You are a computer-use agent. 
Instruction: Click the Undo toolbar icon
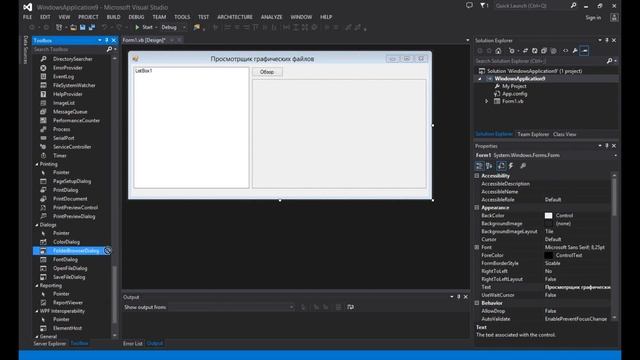(105, 27)
